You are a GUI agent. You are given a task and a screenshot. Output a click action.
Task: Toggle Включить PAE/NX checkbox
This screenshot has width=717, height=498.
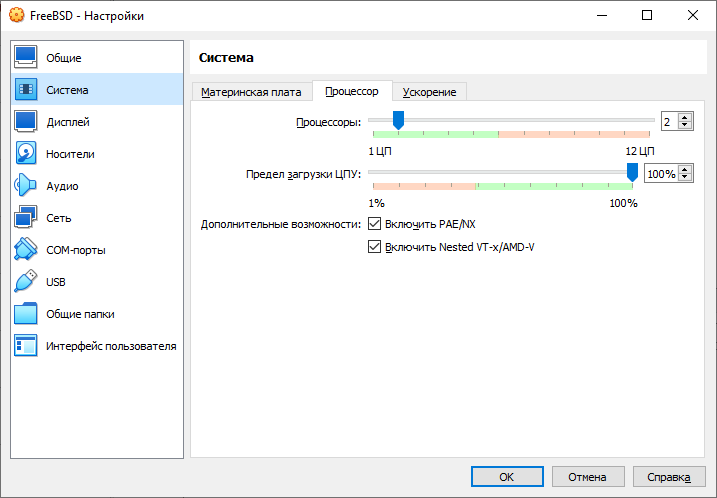pos(375,224)
